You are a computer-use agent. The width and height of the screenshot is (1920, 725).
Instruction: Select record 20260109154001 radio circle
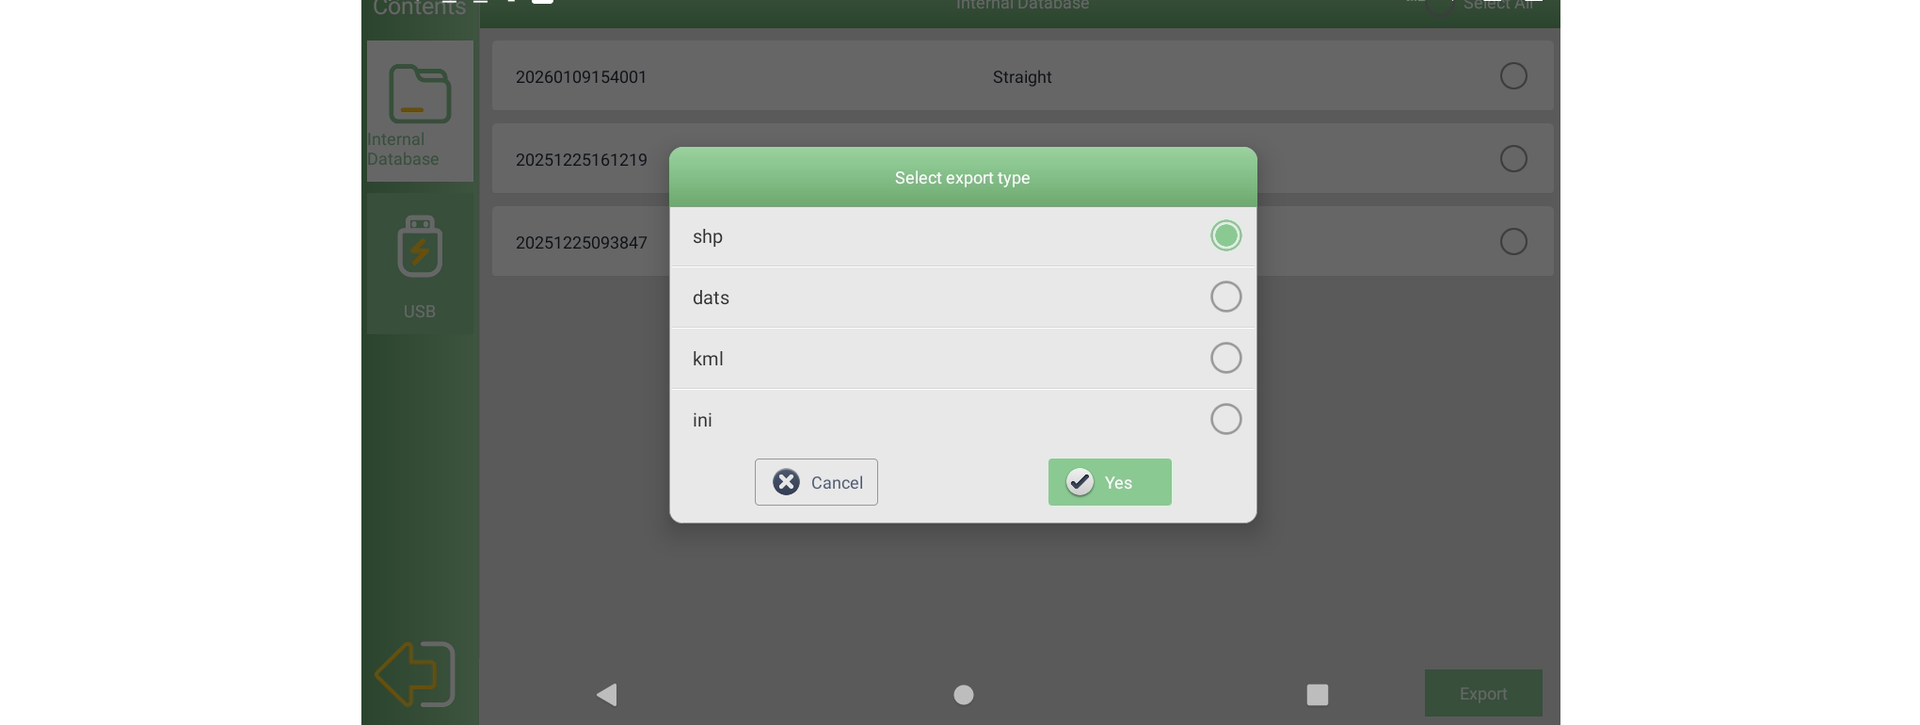[x=1512, y=76]
